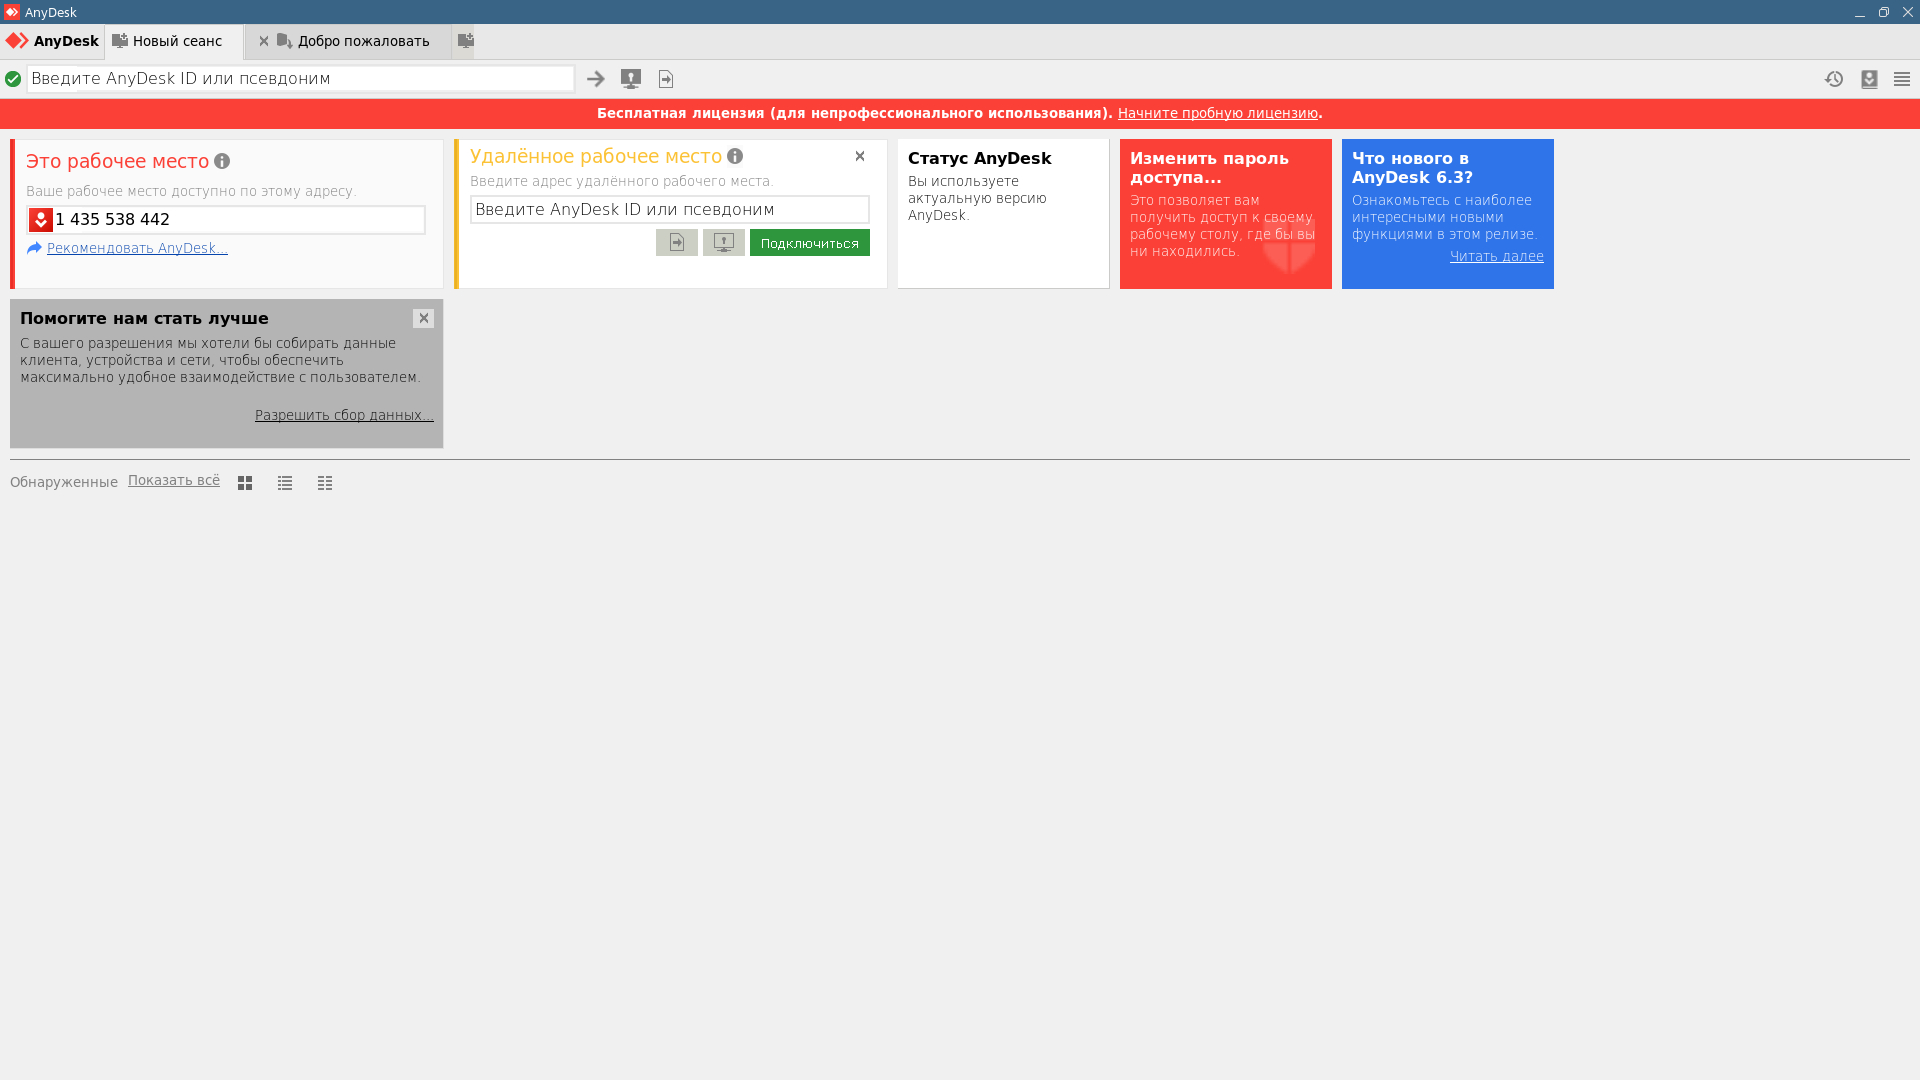
Task: Close the Удалённое рабочее место panel
Action: 860,156
